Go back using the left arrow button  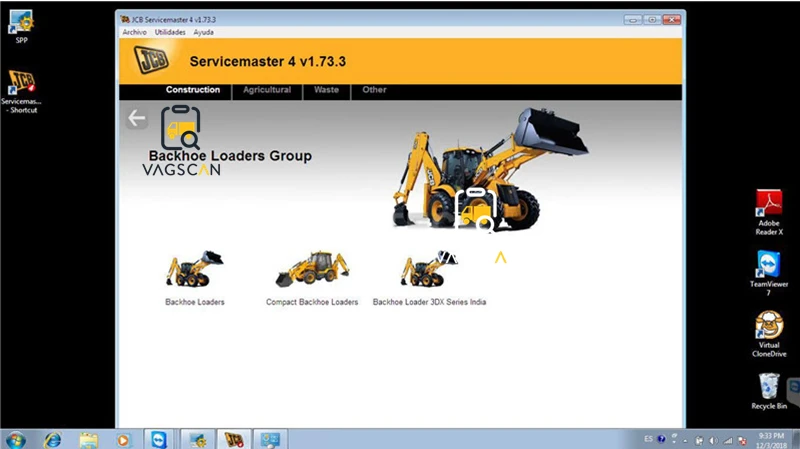pos(137,118)
